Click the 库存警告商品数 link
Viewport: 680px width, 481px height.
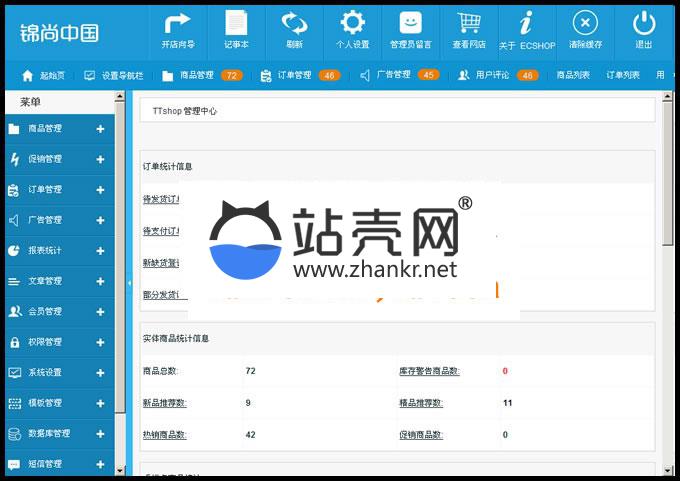pyautogui.click(x=429, y=371)
